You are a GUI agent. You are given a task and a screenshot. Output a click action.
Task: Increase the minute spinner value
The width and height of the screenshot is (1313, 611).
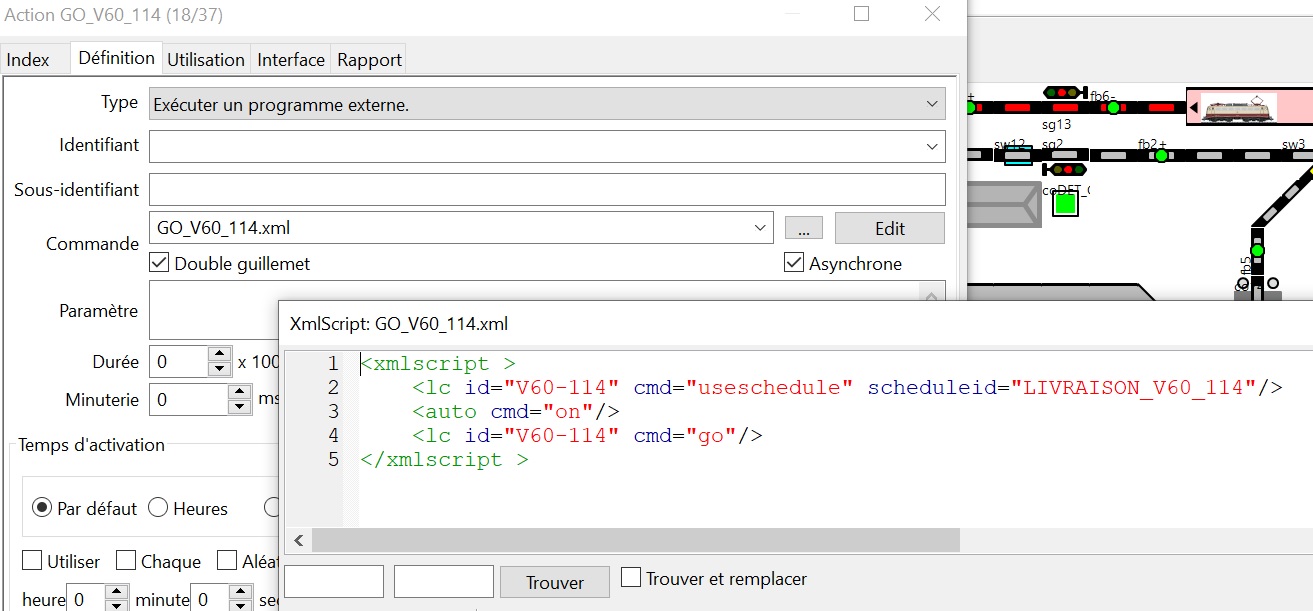pos(240,592)
